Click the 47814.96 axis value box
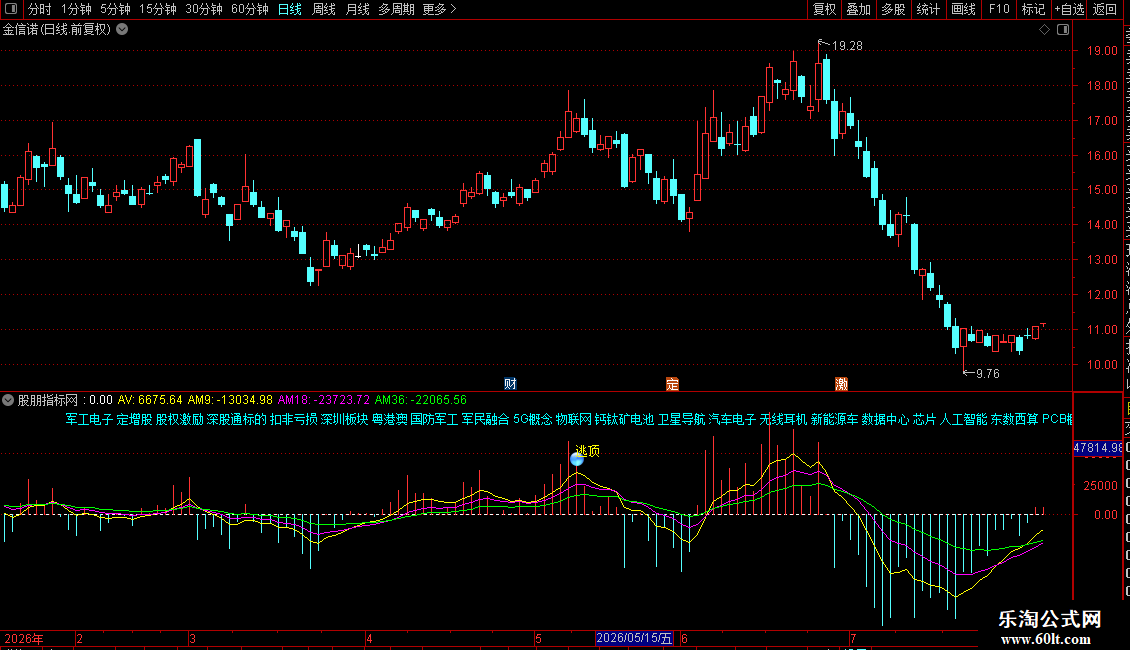Screen dimensions: 1130x650 1098,448
